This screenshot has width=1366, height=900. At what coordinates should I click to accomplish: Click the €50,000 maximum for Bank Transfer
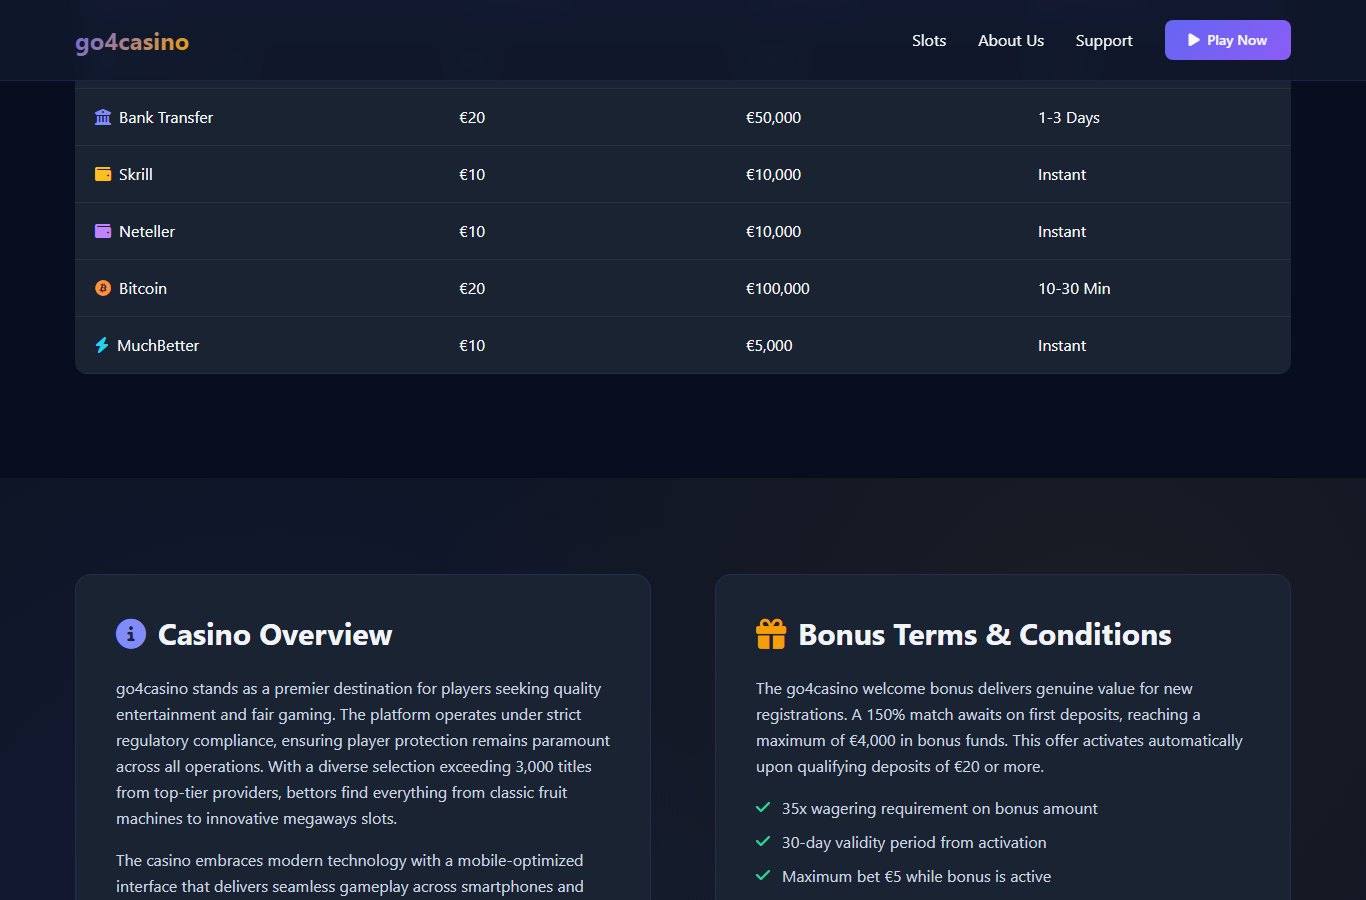[x=773, y=117]
